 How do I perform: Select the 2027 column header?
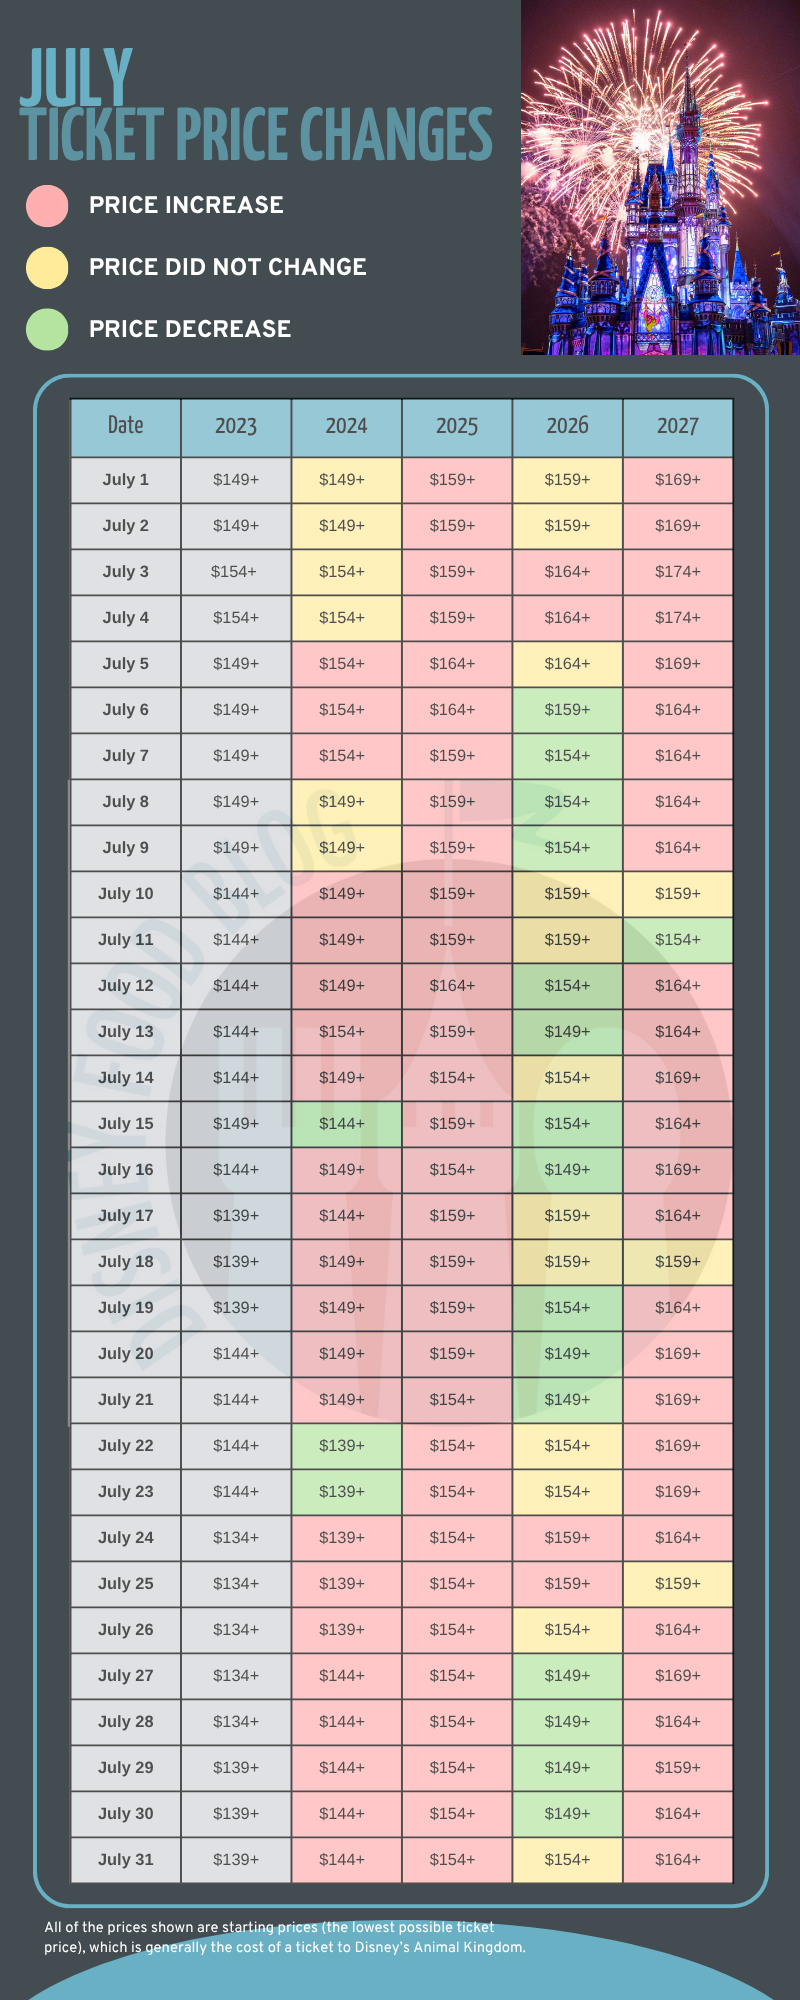678,427
